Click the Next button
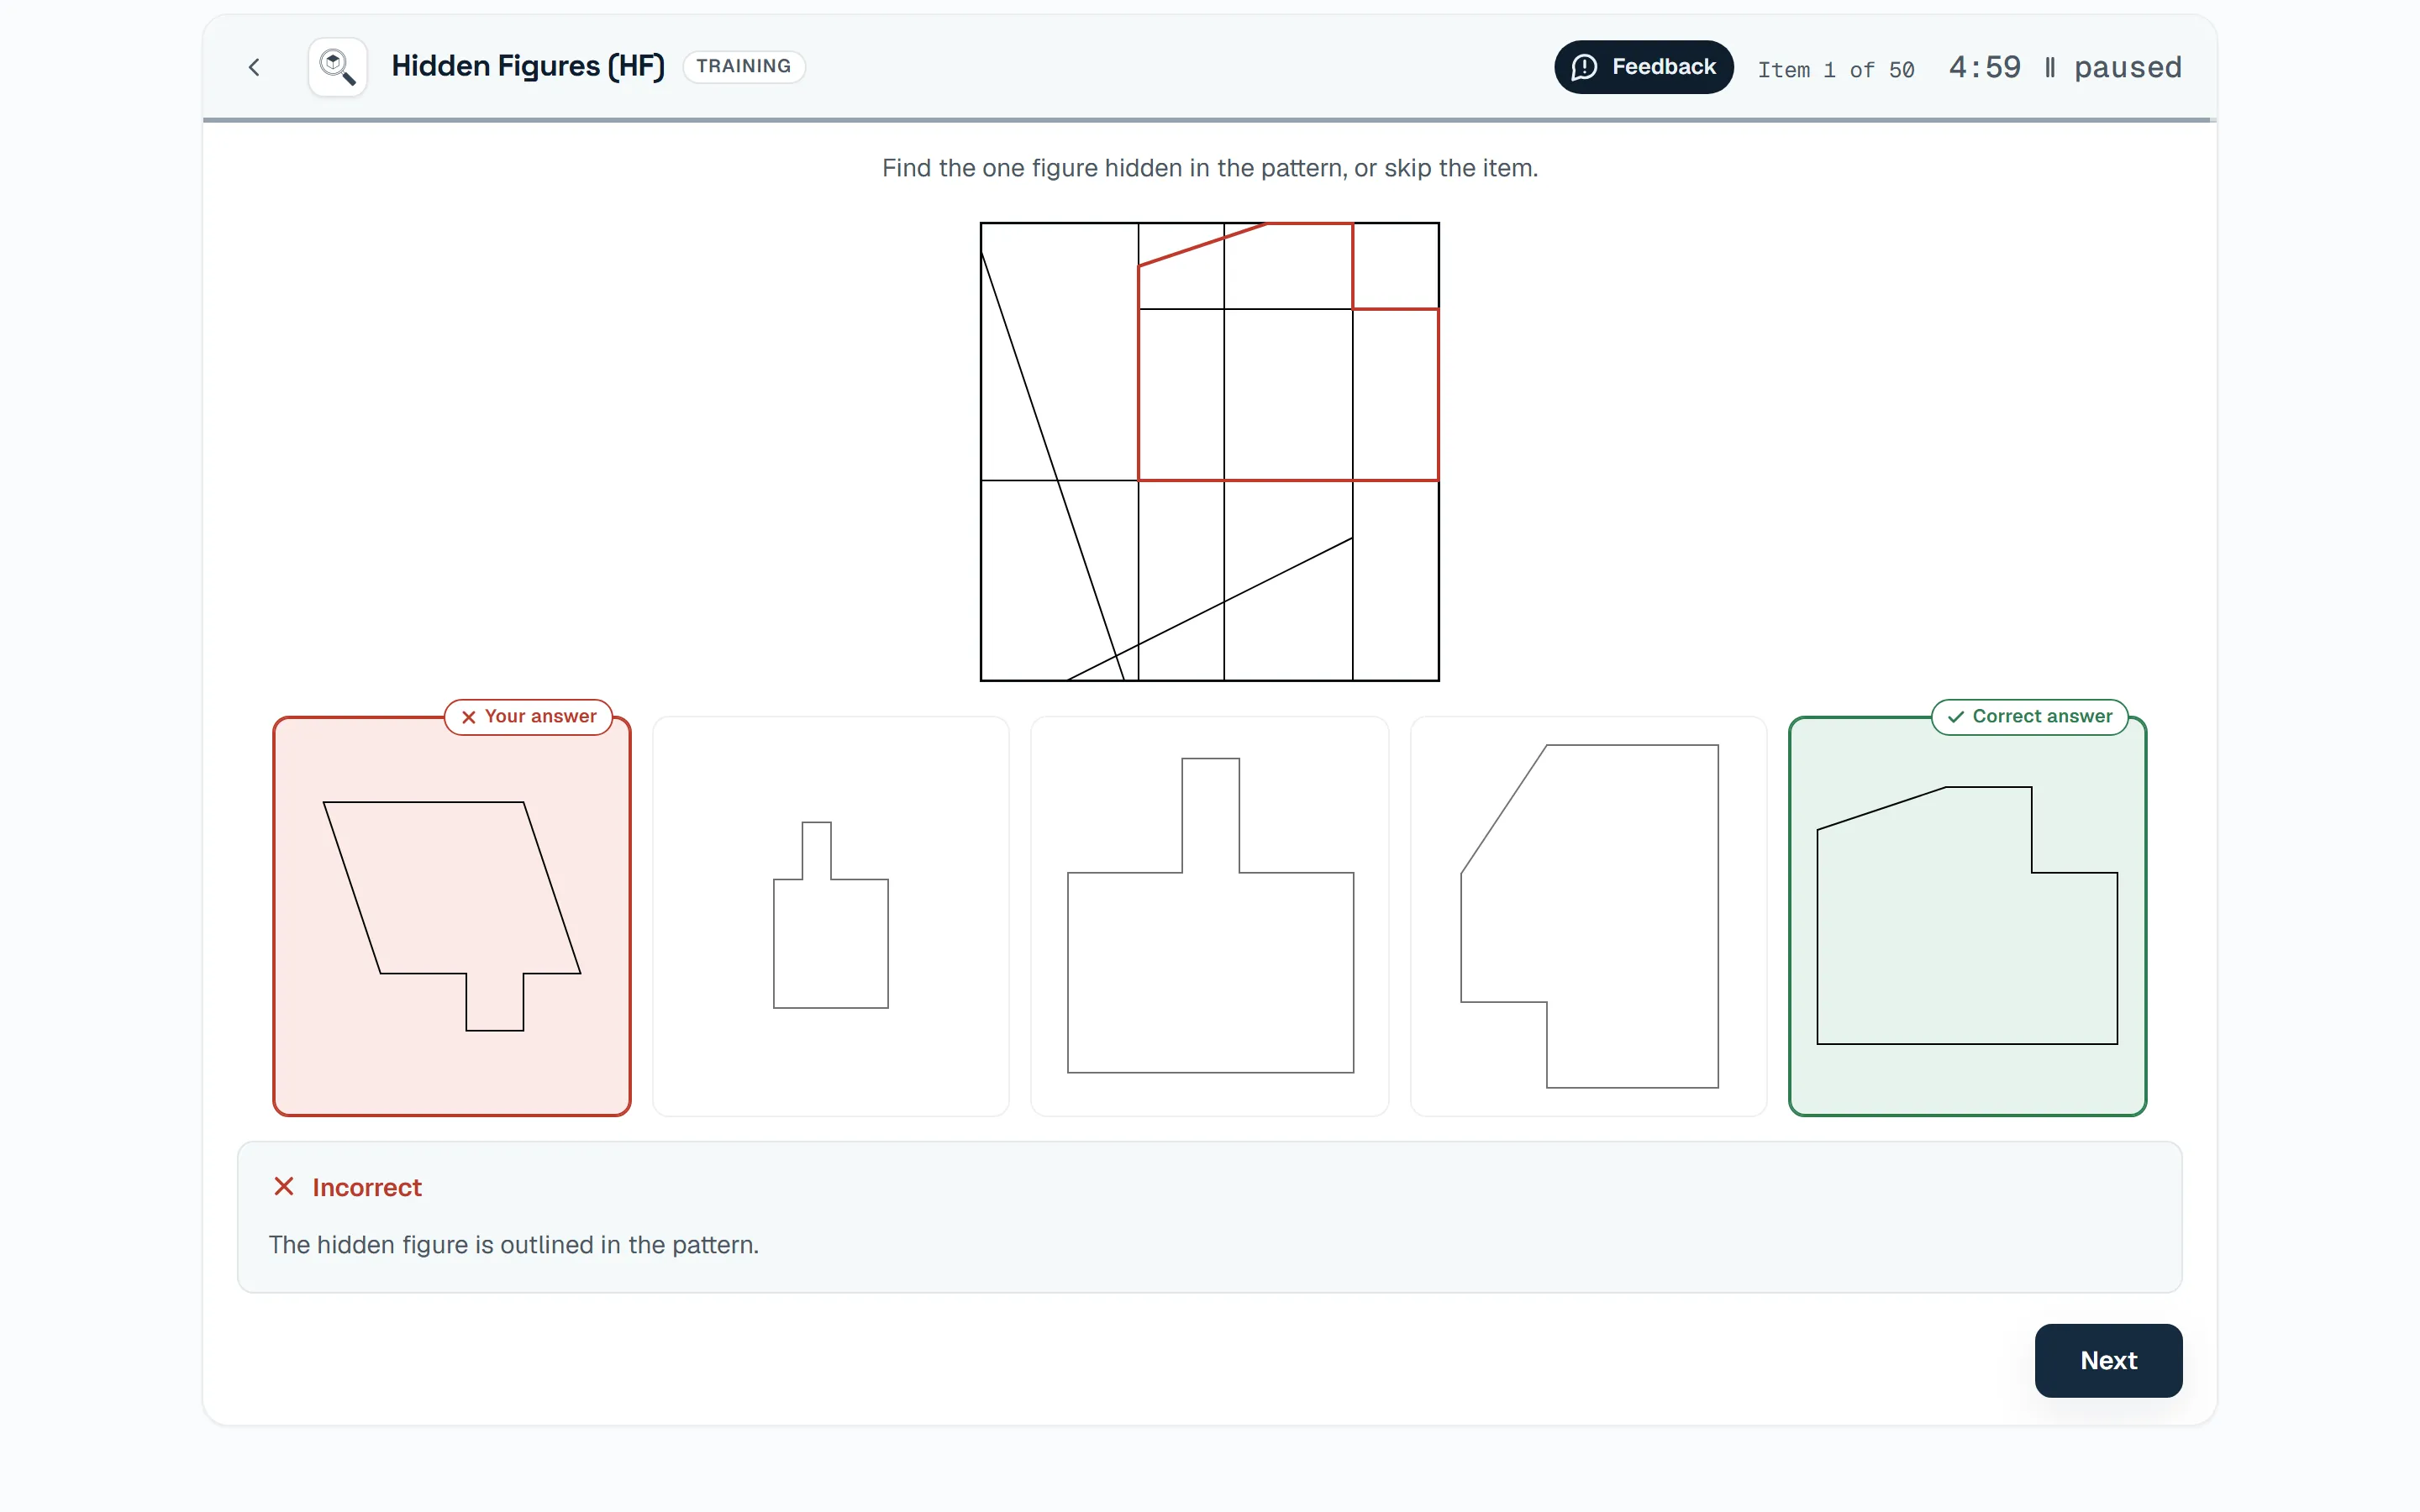 pyautogui.click(x=2108, y=1360)
